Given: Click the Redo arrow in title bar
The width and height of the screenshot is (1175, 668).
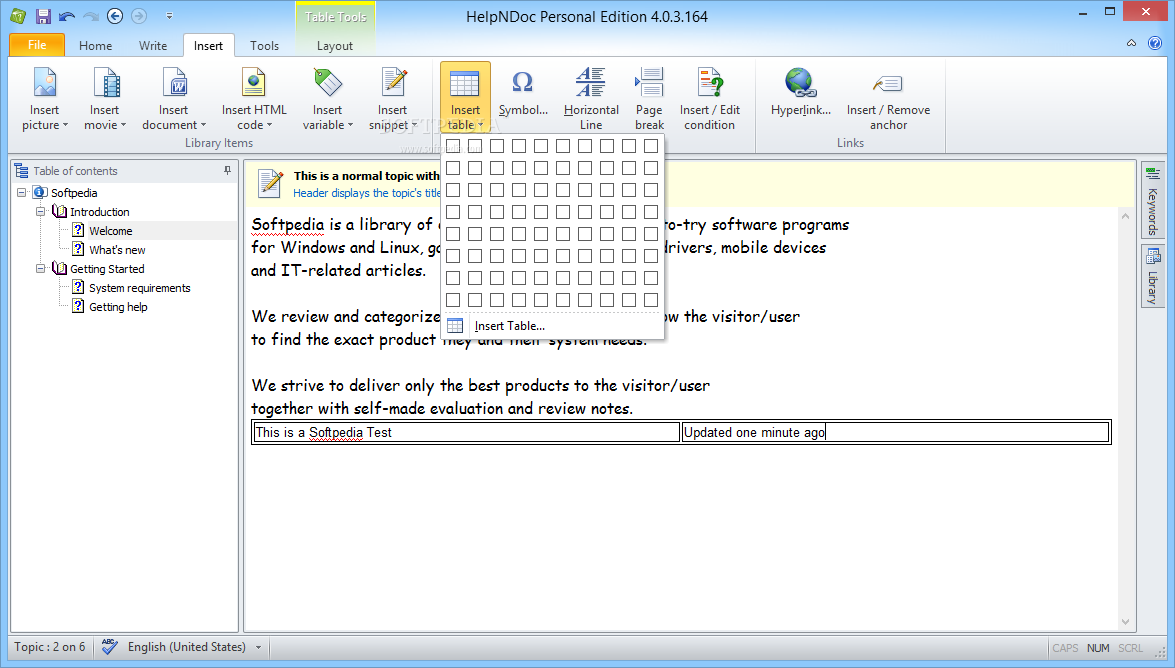Looking at the screenshot, I should (91, 16).
